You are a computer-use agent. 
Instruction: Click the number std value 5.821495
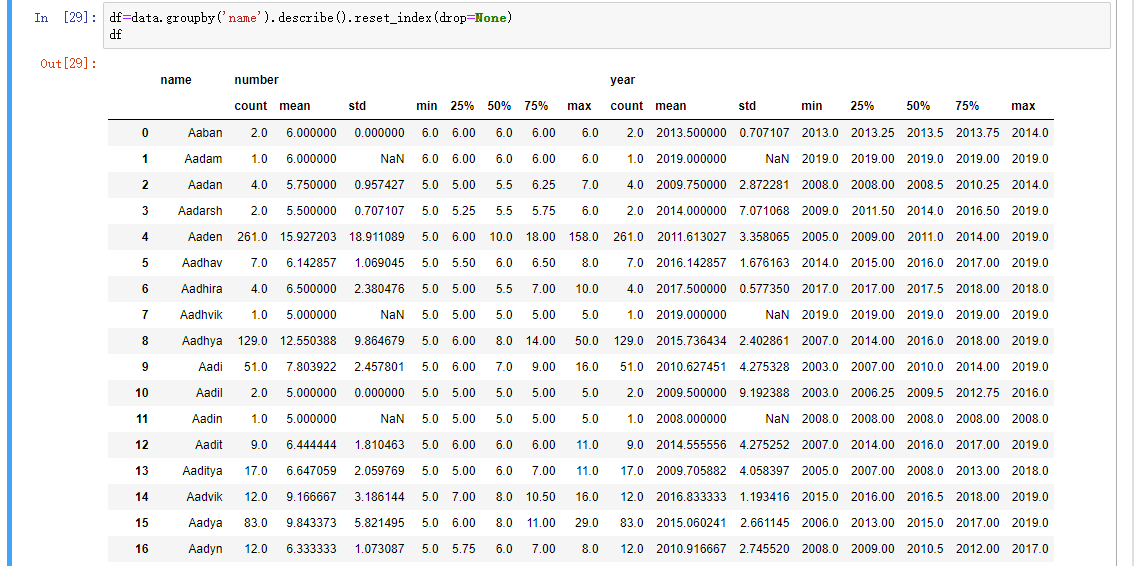pyautogui.click(x=380, y=523)
